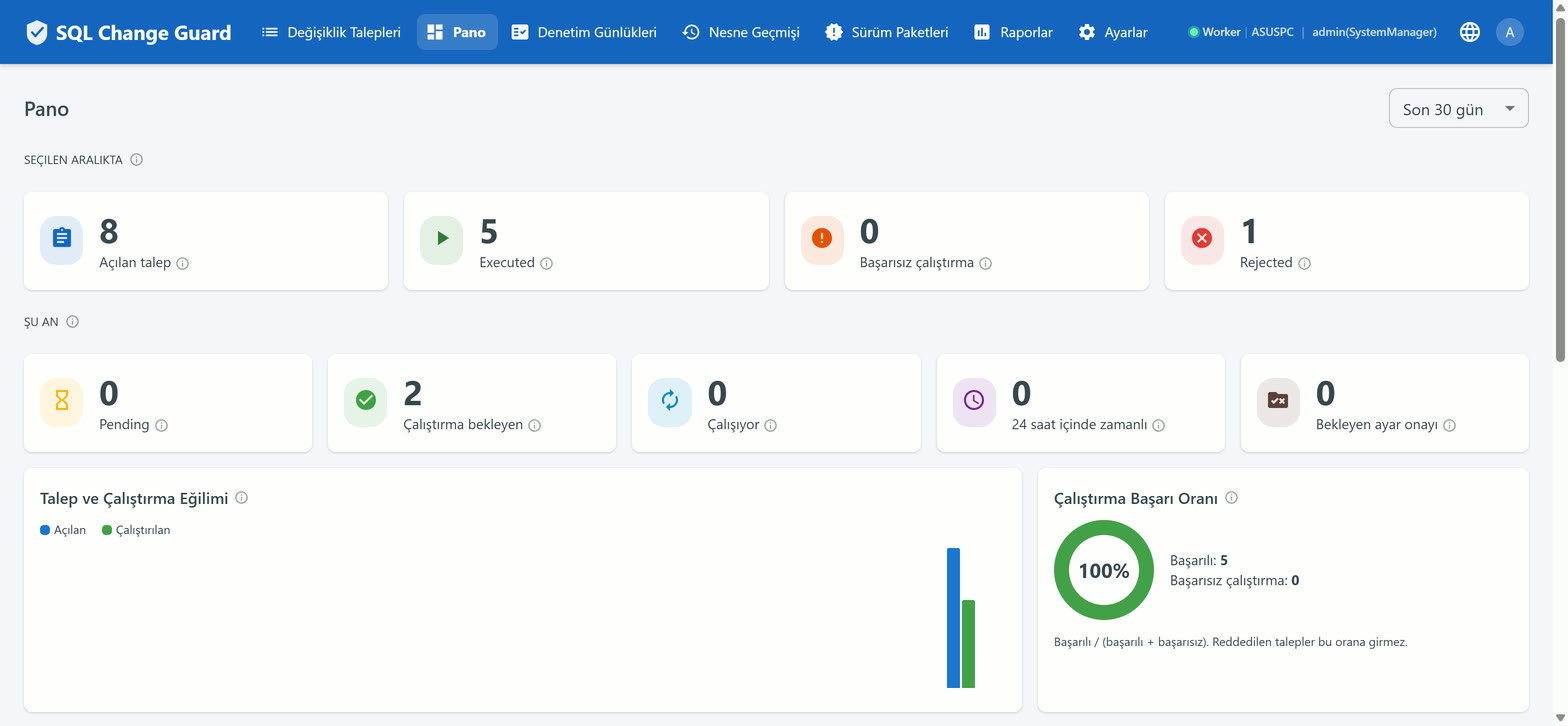Click info icon beside 24 saat içinde zamanlı
The width and height of the screenshot is (1568, 726).
point(1159,426)
